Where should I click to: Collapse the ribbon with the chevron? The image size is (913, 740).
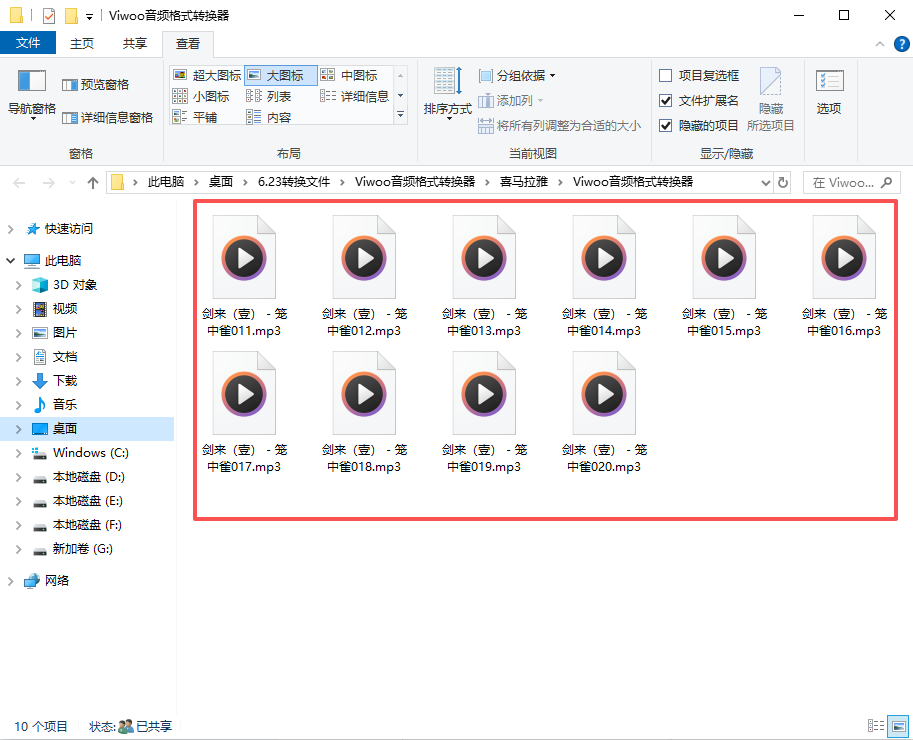880,44
